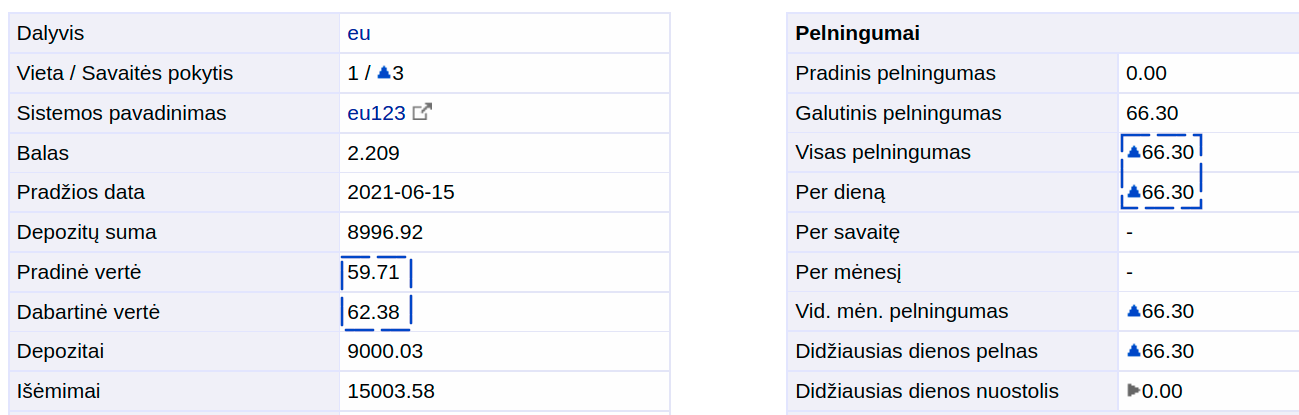Click the up arrow in Per dieną row
This screenshot has height=415, width=1299.
[1133, 192]
